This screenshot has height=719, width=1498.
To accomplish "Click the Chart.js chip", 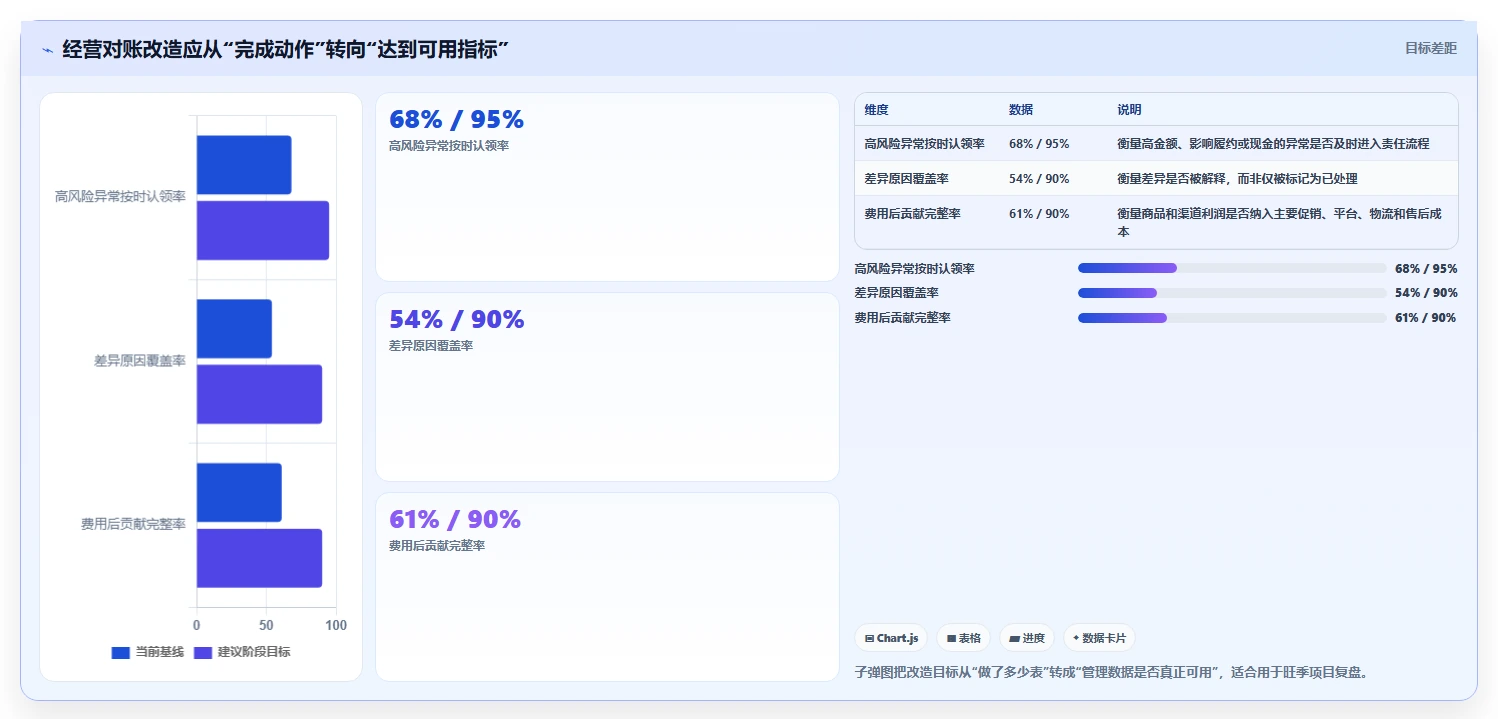I will click(x=891, y=638).
